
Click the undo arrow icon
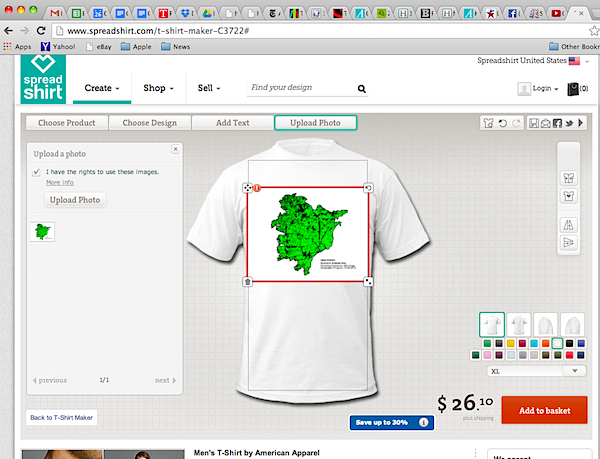coord(502,123)
